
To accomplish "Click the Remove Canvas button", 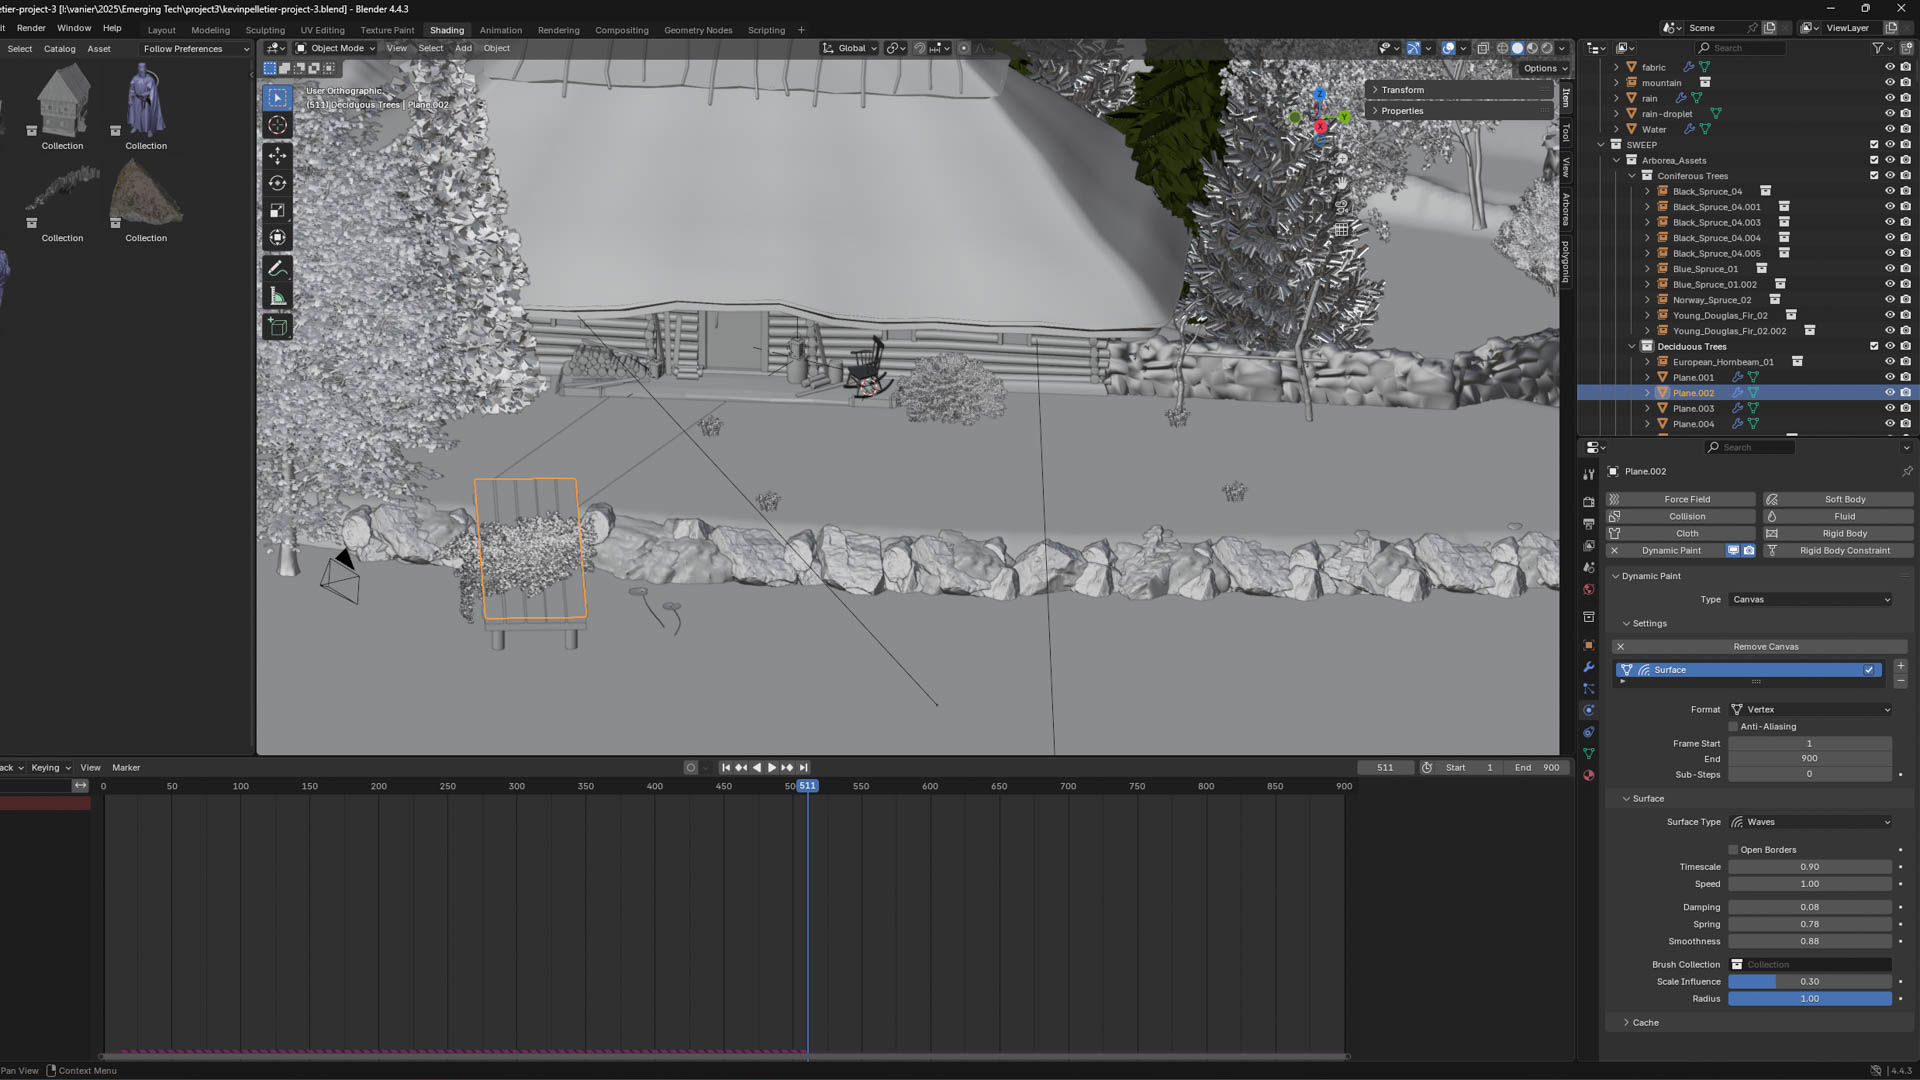I will coord(1765,647).
